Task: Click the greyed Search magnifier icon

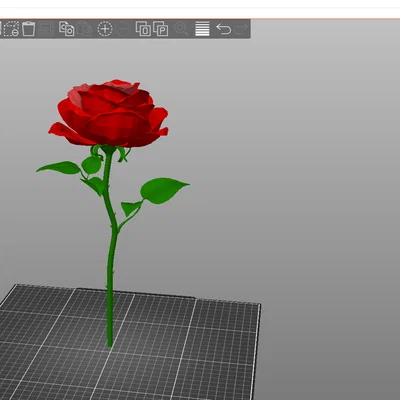Action: click(x=181, y=29)
